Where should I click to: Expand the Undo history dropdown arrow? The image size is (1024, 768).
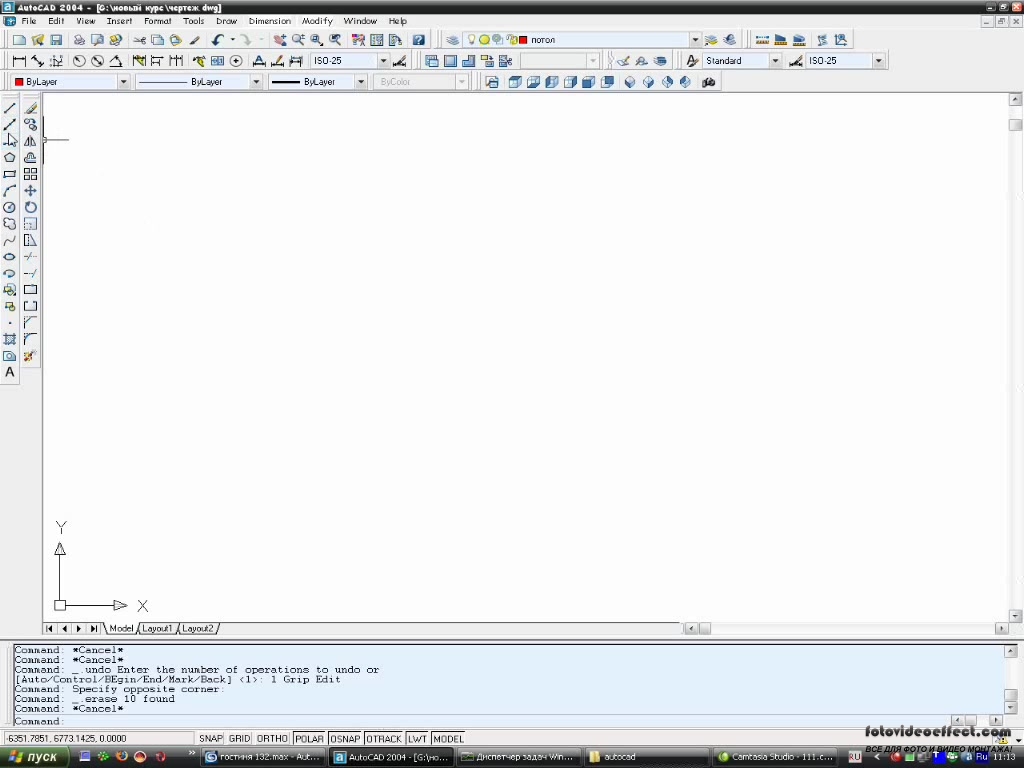[232, 40]
